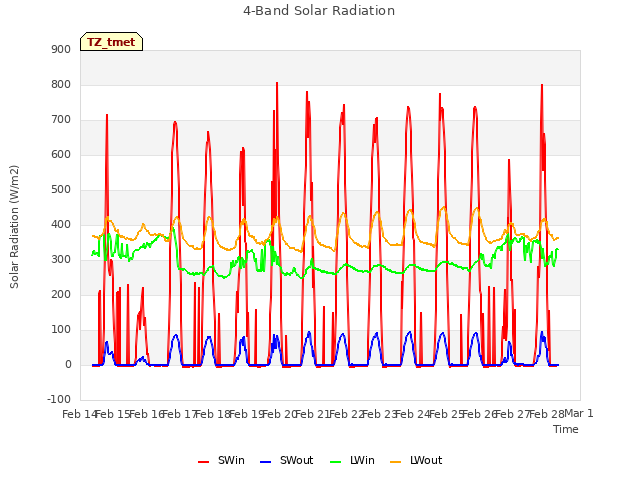Toggle the LWin series in the legend
The width and height of the screenshot is (640, 480).
click(x=352, y=460)
